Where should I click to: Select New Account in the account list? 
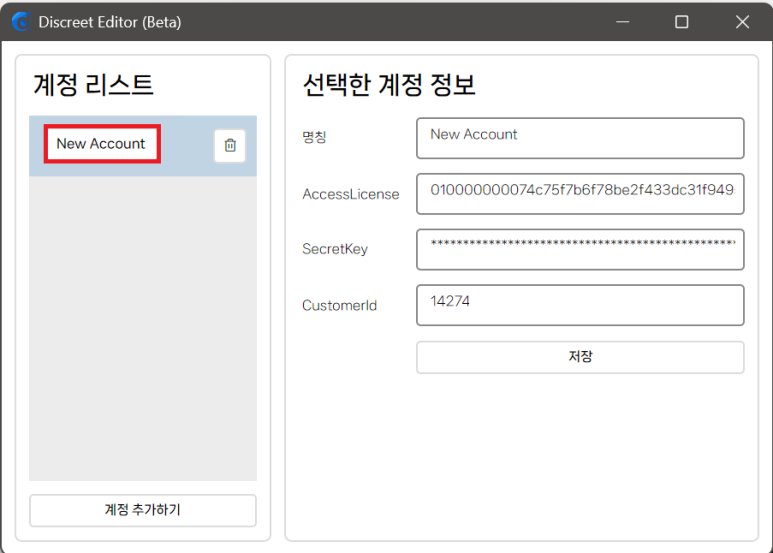pyautogui.click(x=101, y=144)
